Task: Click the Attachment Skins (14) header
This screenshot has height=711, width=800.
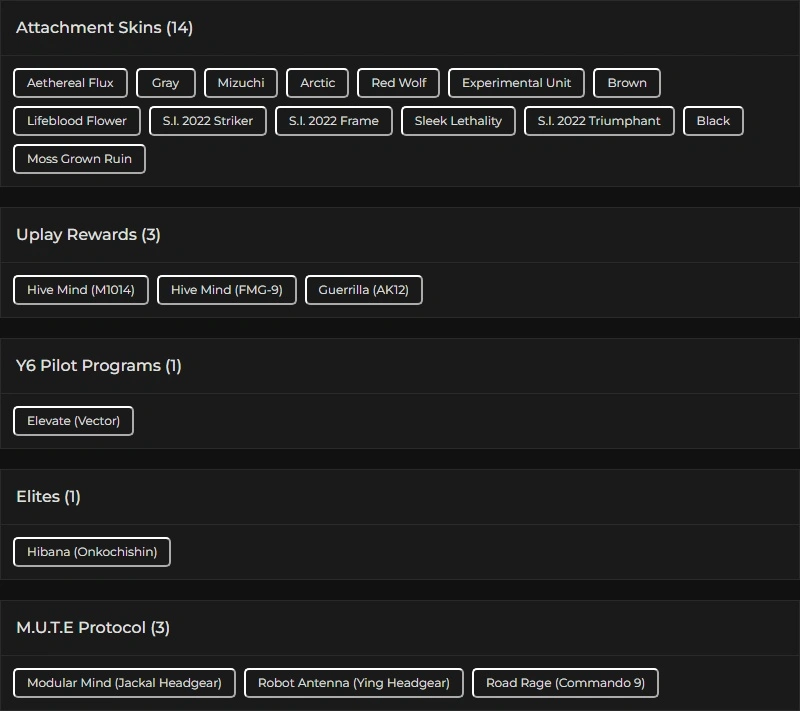Action: tap(104, 28)
